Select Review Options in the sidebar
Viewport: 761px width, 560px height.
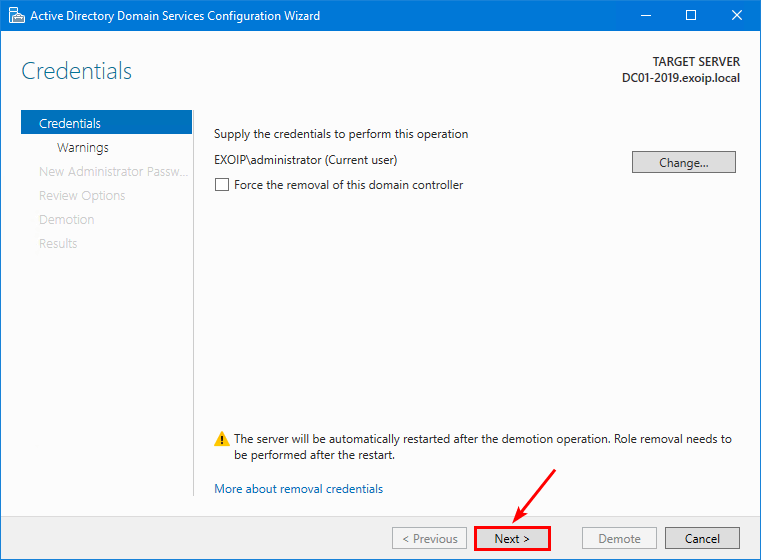click(82, 195)
